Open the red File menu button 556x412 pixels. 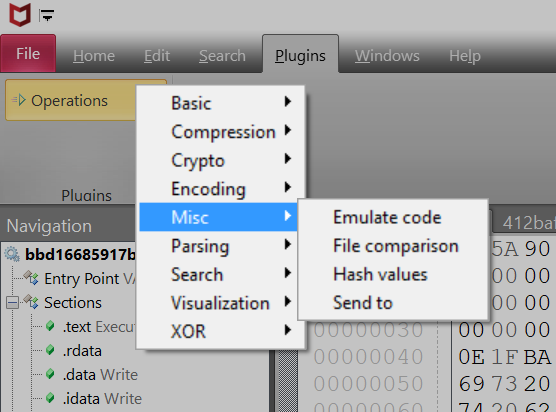click(28, 54)
